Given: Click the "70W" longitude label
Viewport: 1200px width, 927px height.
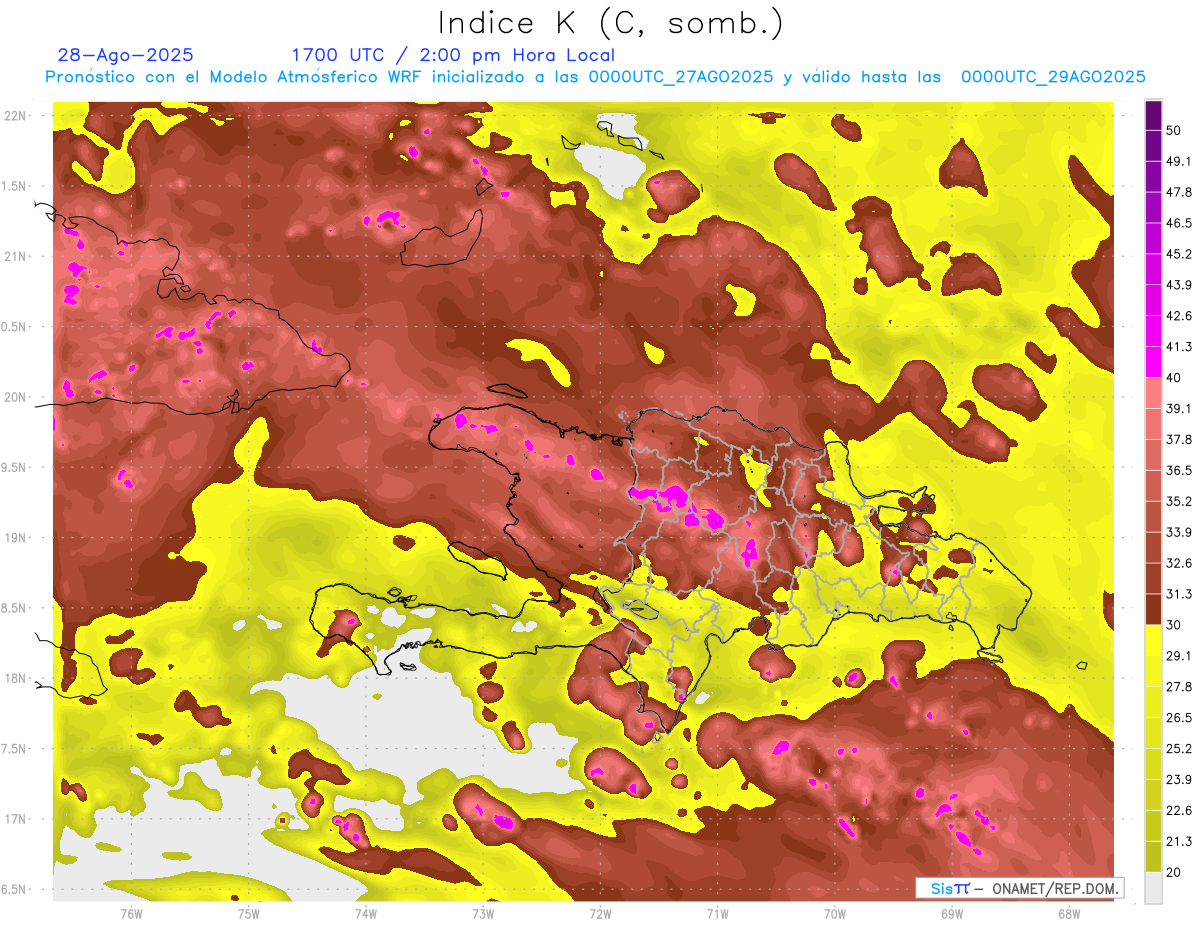Looking at the screenshot, I should click(835, 913).
